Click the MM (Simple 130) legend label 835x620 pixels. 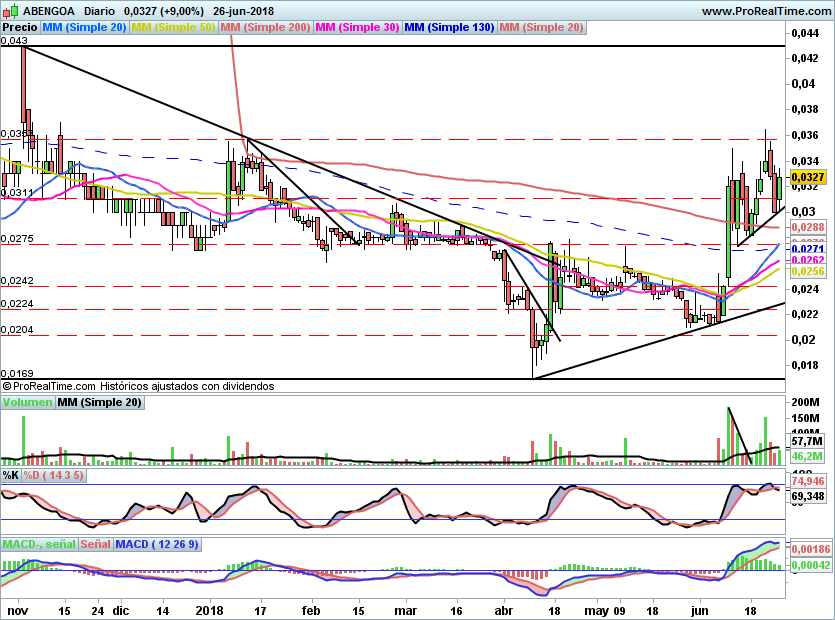(449, 27)
